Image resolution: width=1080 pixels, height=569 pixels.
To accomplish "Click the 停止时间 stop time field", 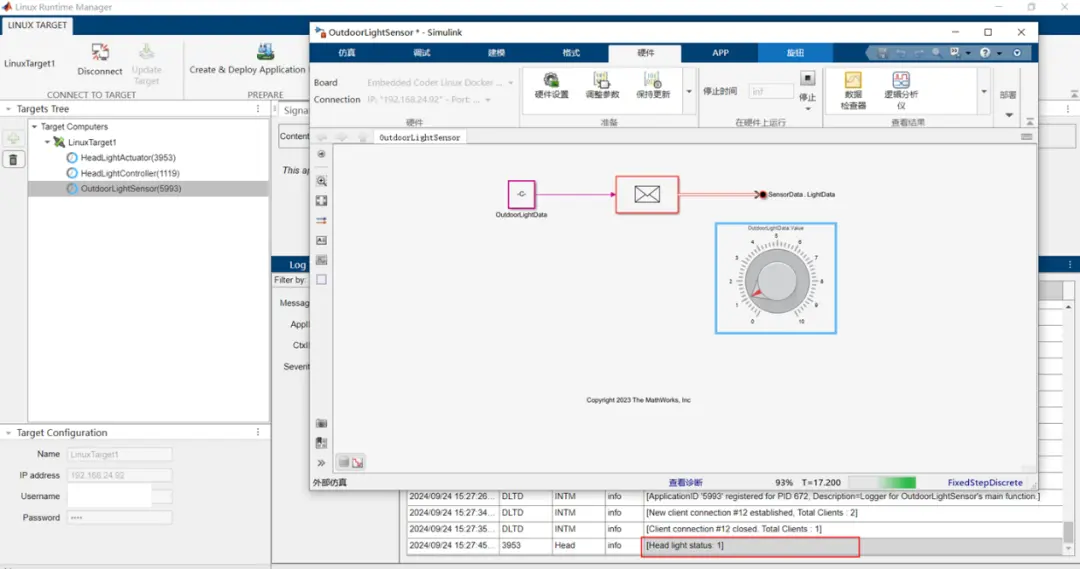I will [770, 91].
